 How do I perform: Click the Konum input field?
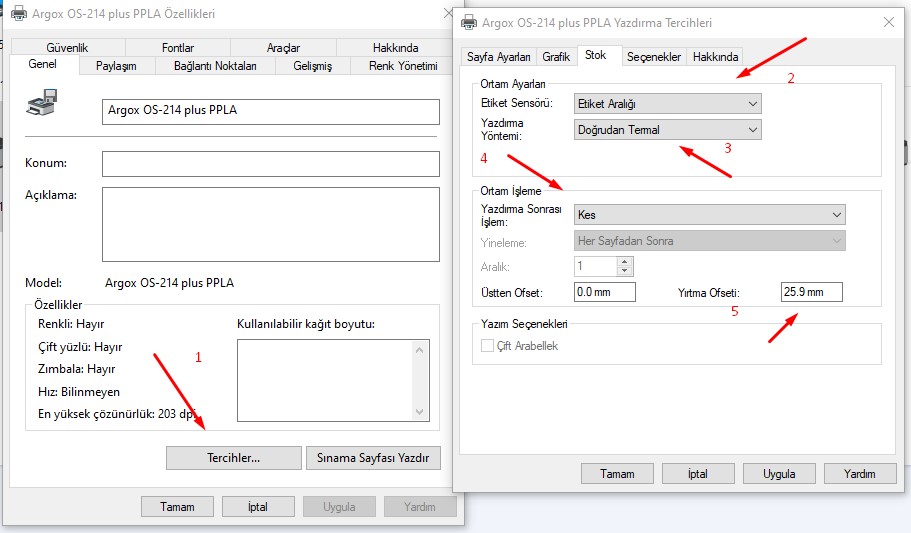coord(271,164)
